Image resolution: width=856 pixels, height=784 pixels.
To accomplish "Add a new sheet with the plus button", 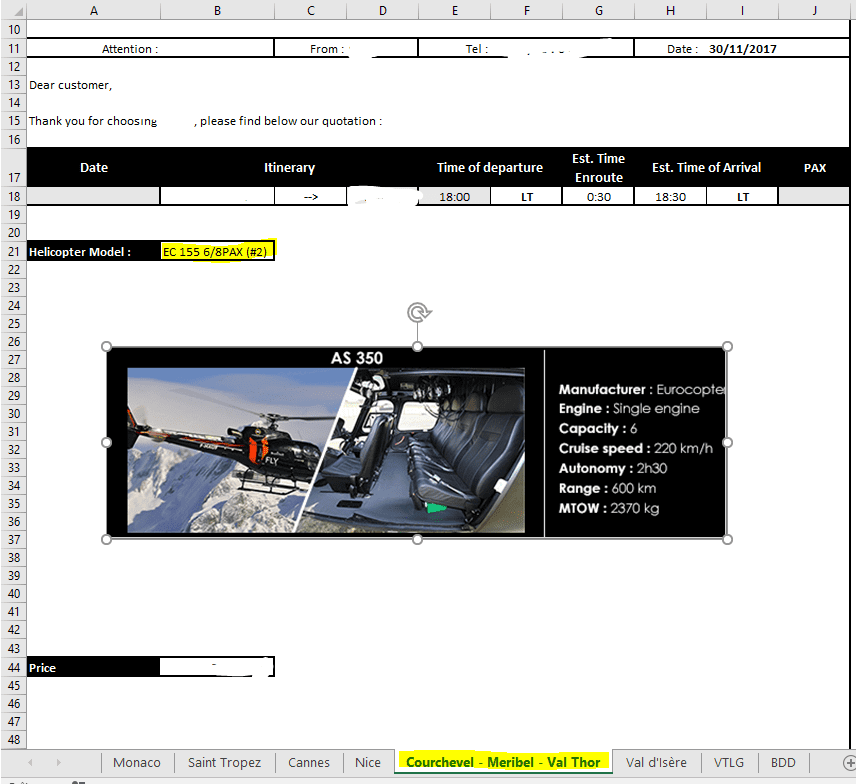I will point(849,763).
